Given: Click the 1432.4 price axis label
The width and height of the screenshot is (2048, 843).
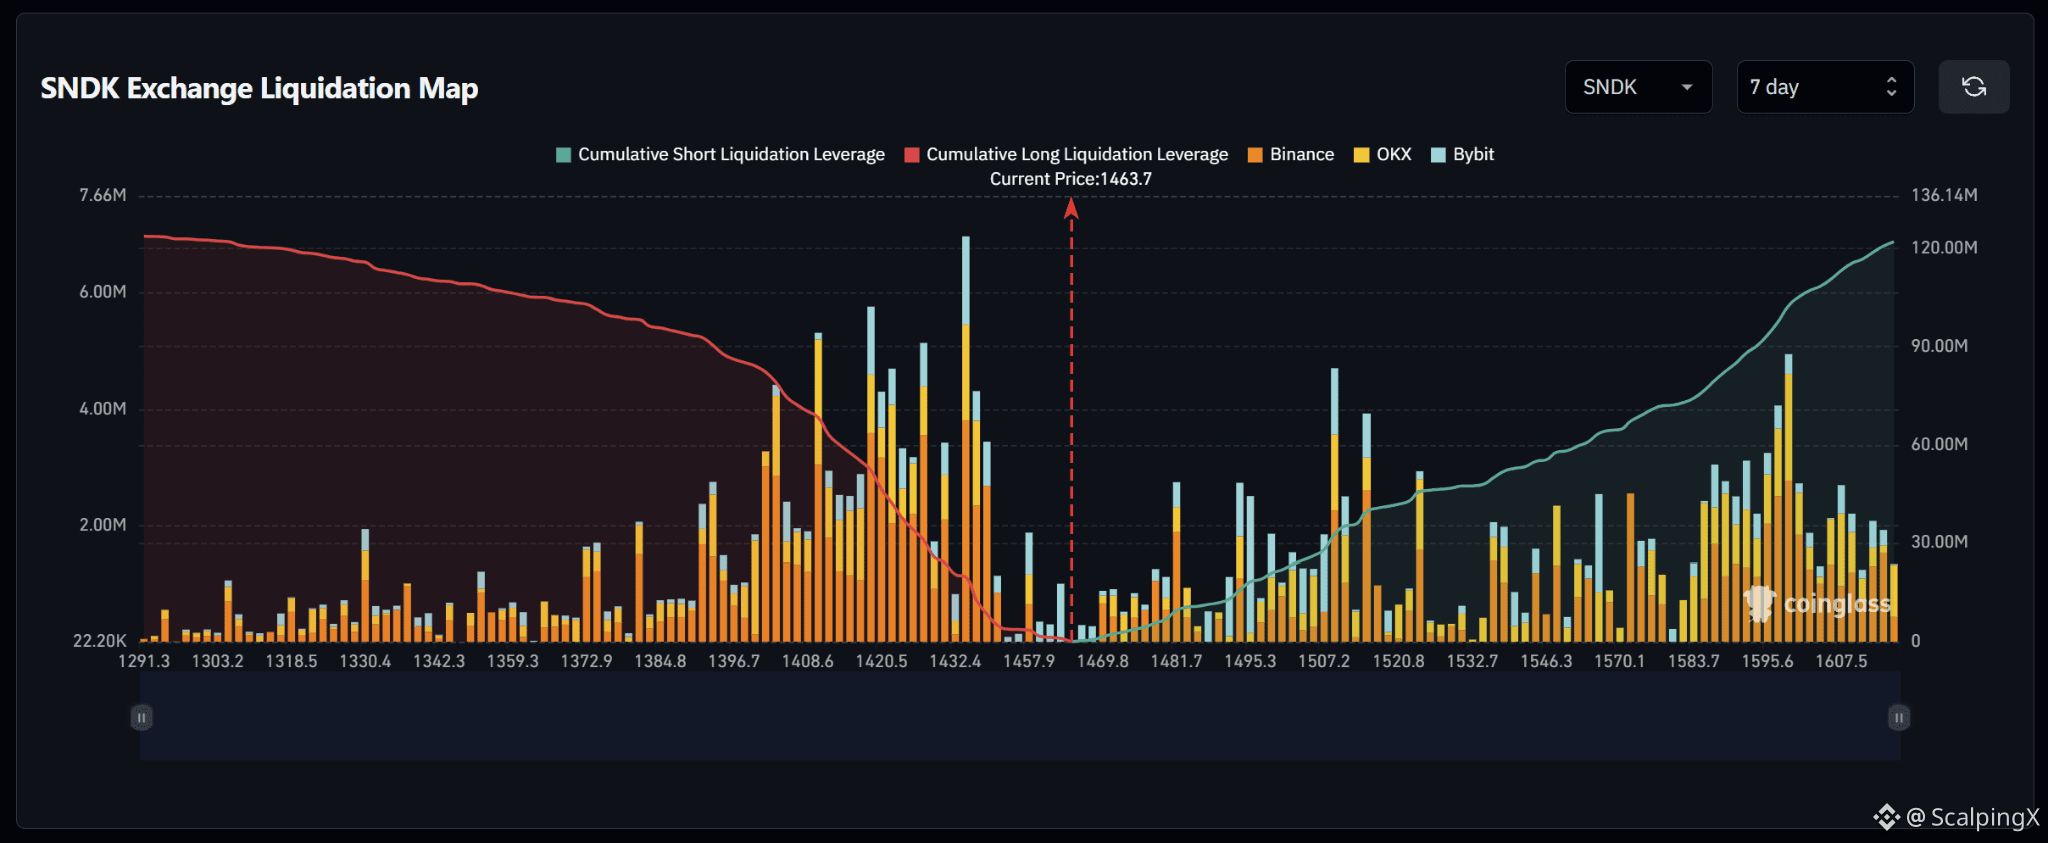Looking at the screenshot, I should (x=956, y=661).
